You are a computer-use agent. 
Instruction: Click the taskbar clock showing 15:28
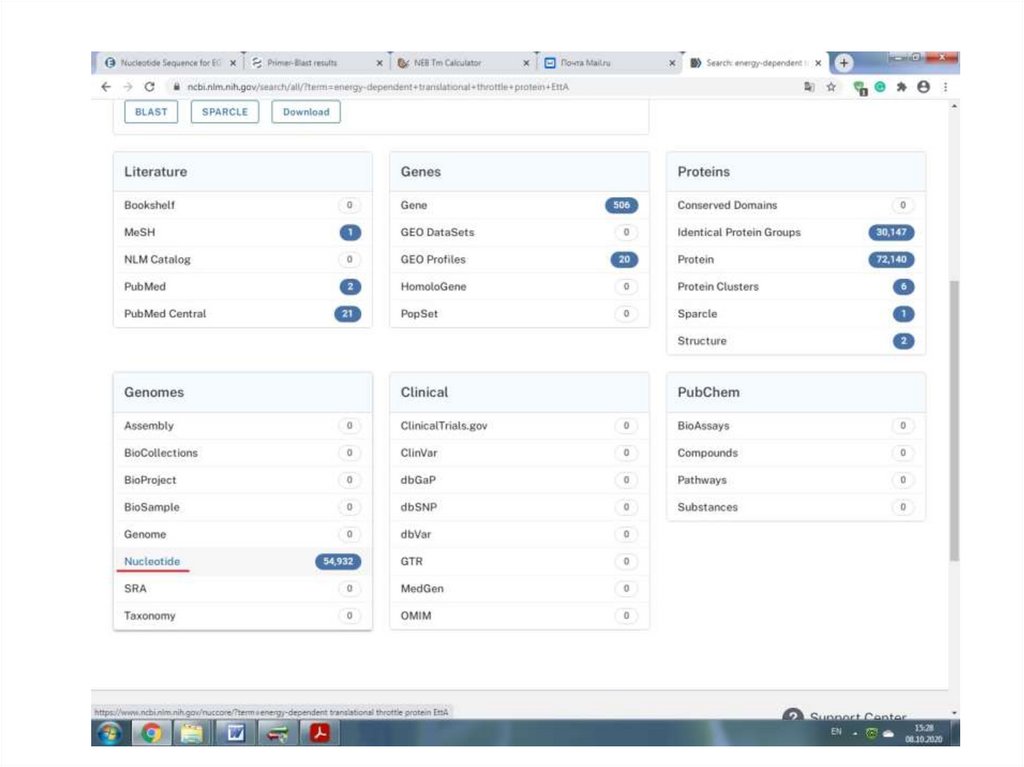[x=923, y=733]
